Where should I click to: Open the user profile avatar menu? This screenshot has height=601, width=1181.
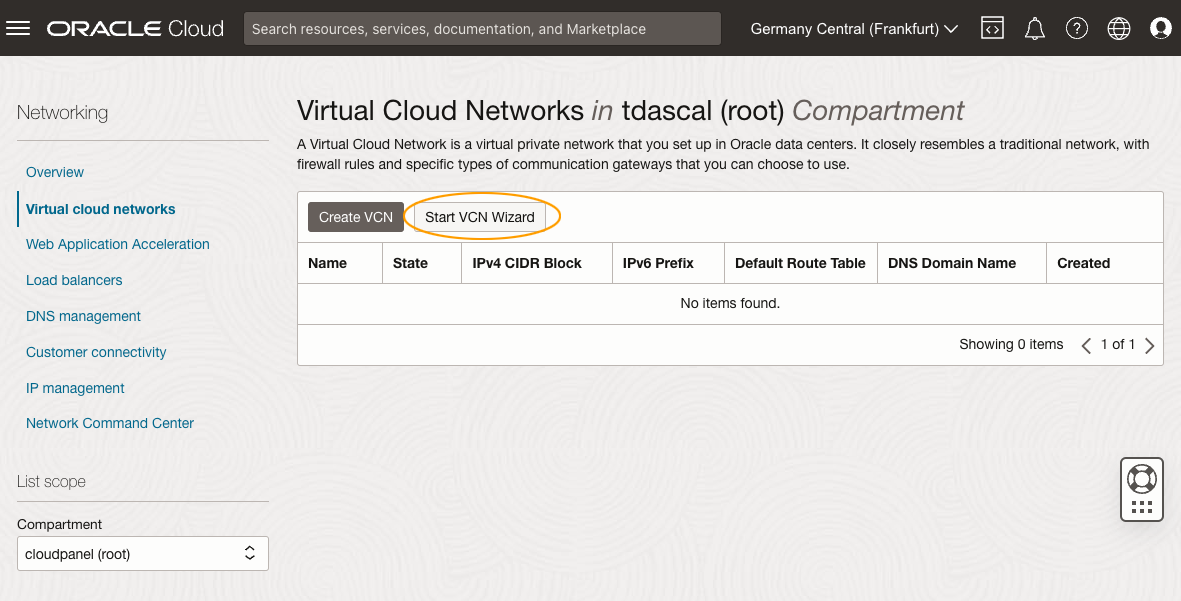pyautogui.click(x=1161, y=28)
